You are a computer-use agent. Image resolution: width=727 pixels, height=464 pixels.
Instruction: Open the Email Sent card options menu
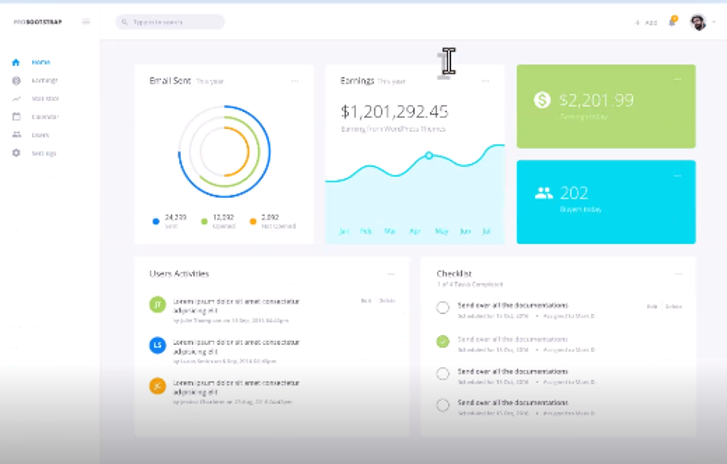click(x=295, y=81)
